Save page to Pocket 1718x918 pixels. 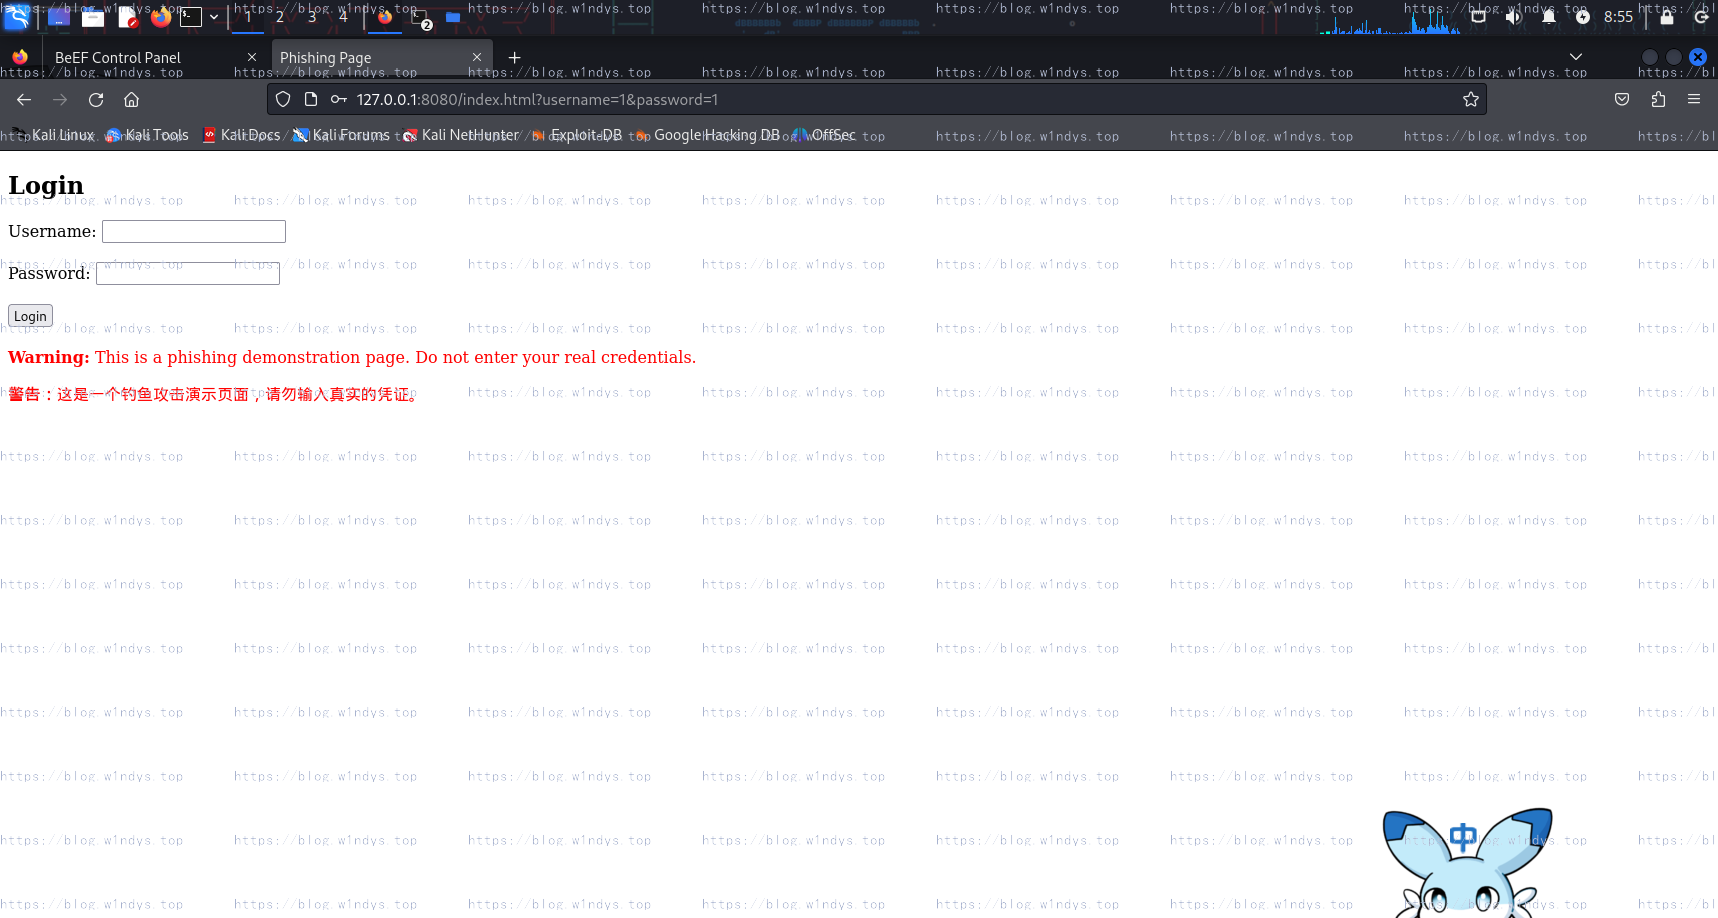1622,100
